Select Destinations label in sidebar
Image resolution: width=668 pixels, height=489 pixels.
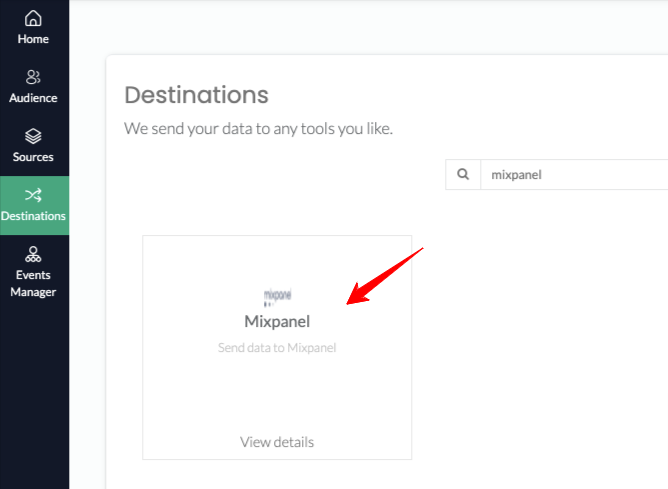33,216
